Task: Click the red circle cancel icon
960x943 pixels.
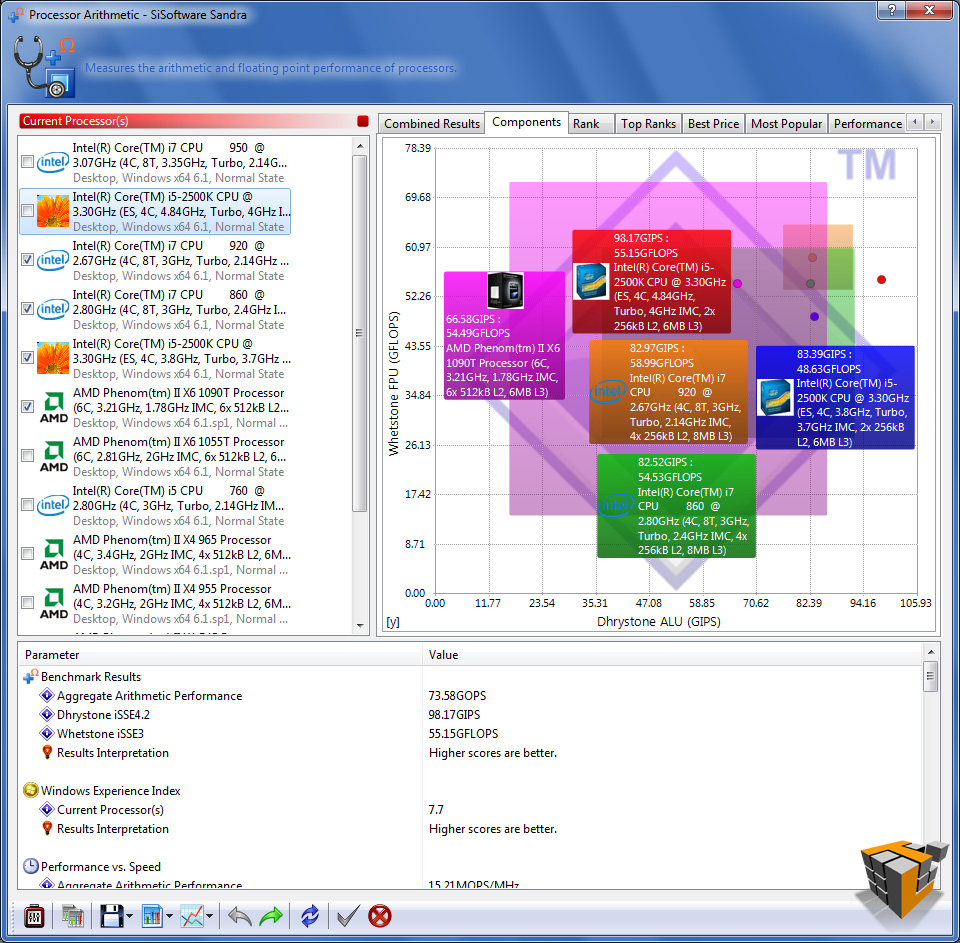Action: coord(380,916)
